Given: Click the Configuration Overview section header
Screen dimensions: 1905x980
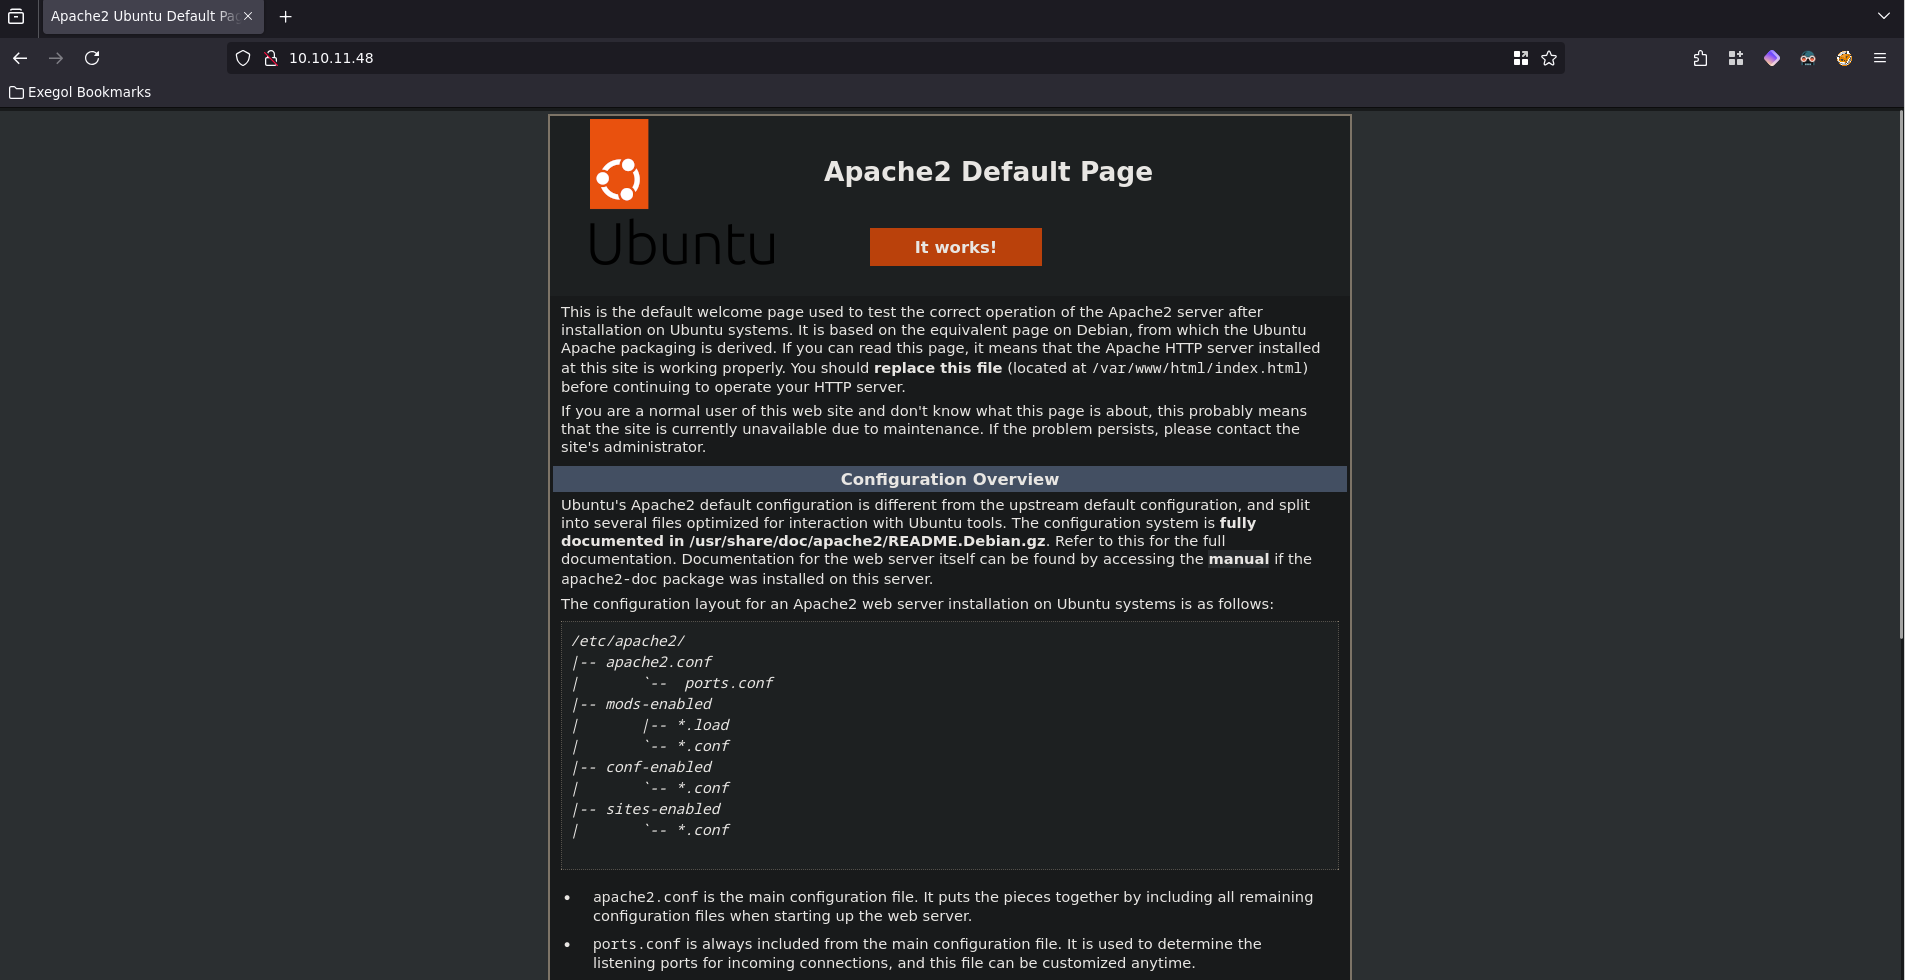Looking at the screenshot, I should 949,479.
